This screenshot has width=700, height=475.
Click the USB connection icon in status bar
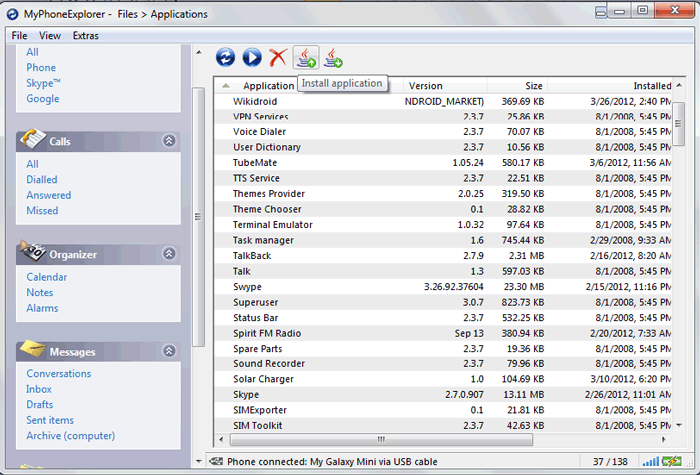216,461
